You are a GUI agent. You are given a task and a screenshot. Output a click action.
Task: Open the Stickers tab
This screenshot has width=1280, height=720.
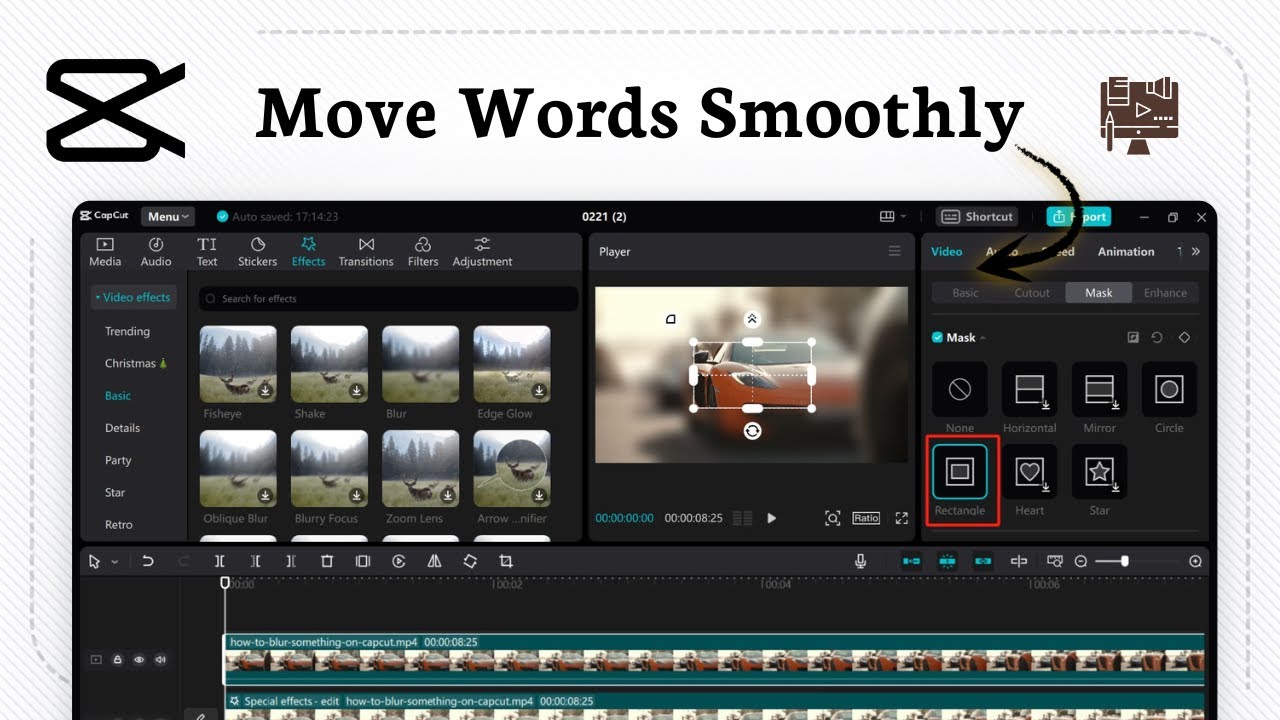click(257, 251)
